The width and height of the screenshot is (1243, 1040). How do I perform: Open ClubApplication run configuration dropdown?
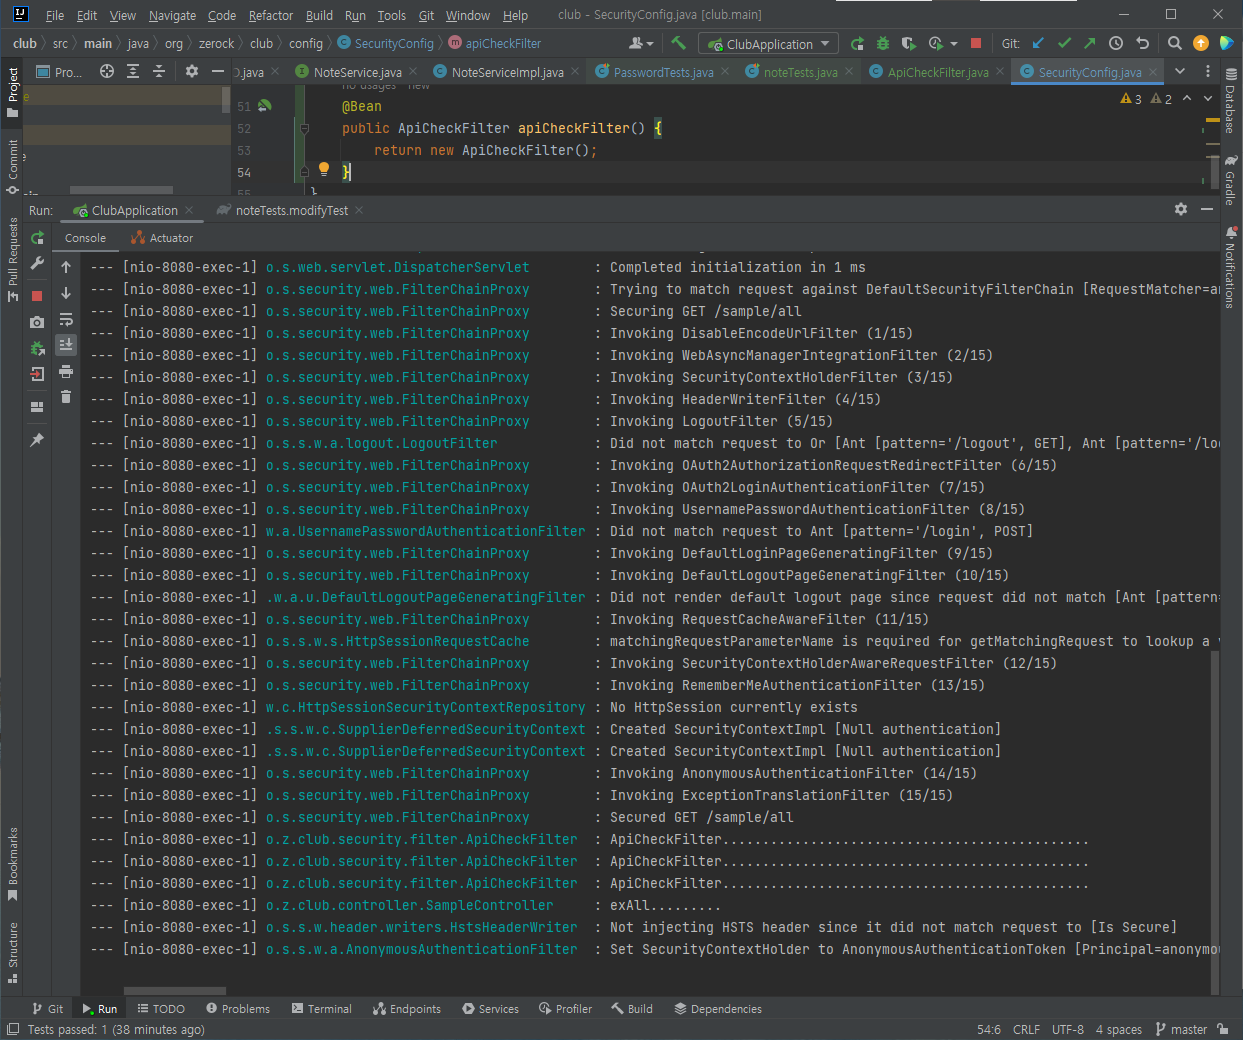click(x=769, y=44)
